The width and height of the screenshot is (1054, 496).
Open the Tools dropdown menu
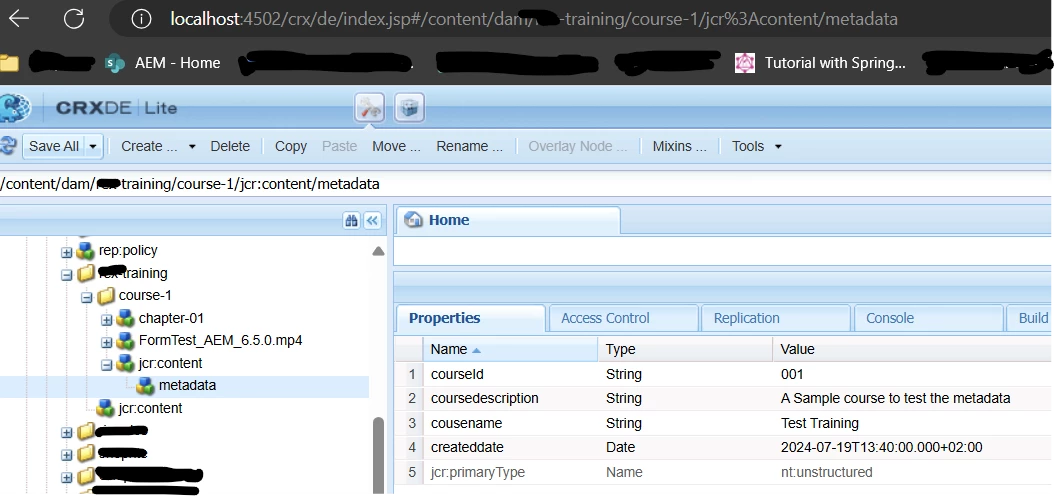coord(756,146)
